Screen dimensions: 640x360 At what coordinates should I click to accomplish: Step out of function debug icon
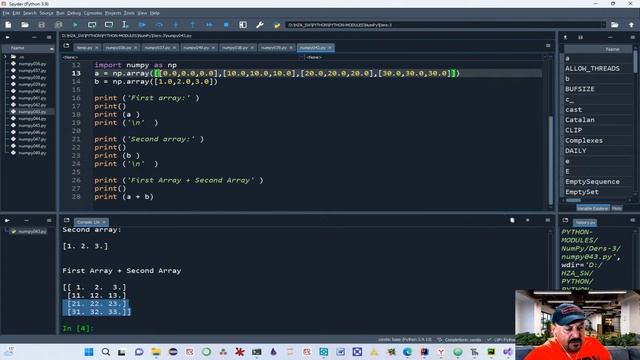tap(192, 25)
